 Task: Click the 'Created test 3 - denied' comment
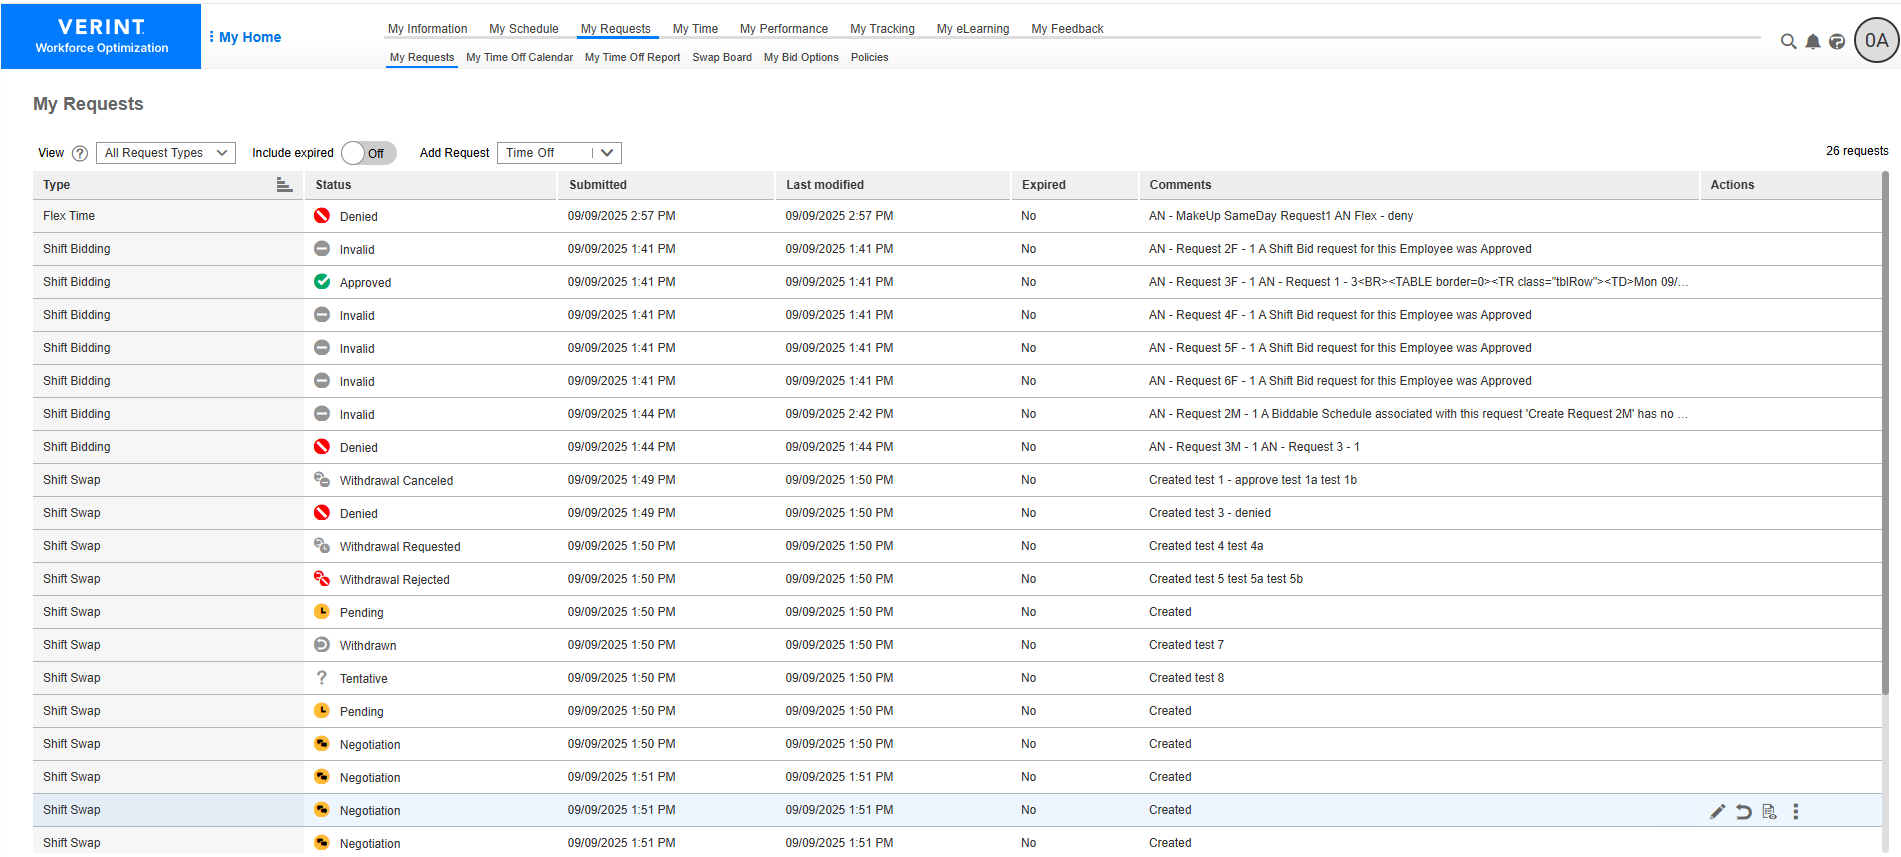(x=1210, y=513)
